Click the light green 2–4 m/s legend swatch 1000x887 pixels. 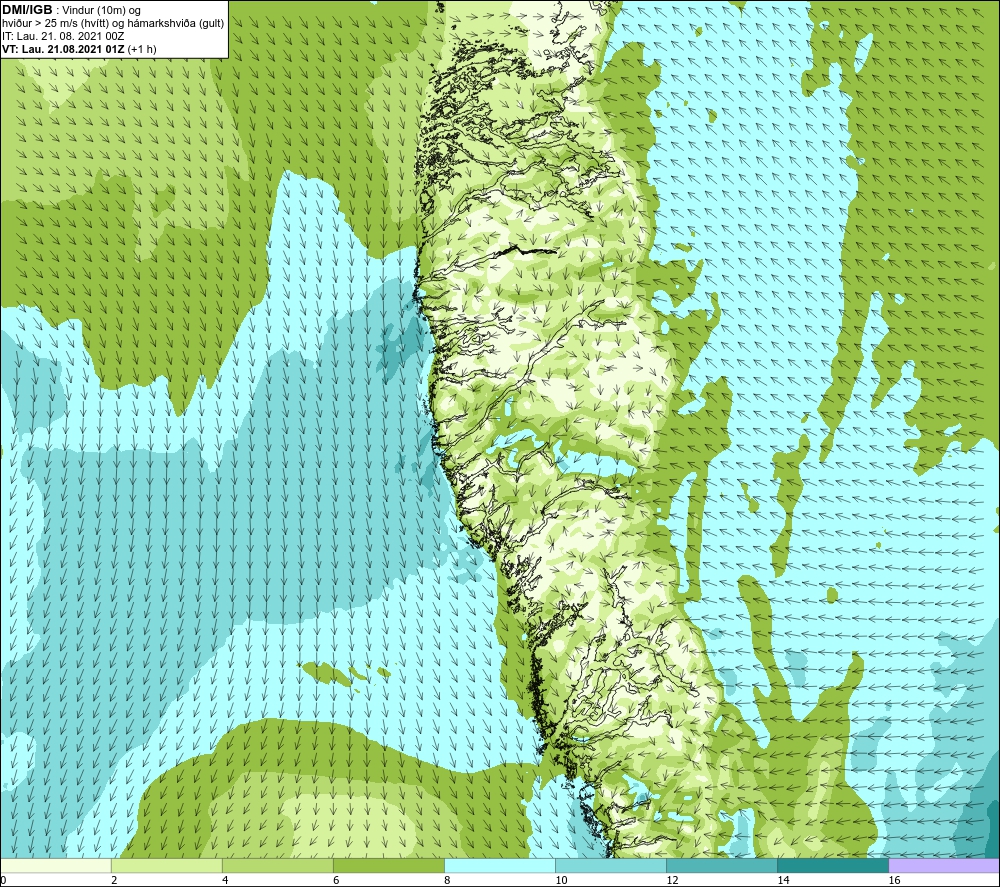pos(167,866)
